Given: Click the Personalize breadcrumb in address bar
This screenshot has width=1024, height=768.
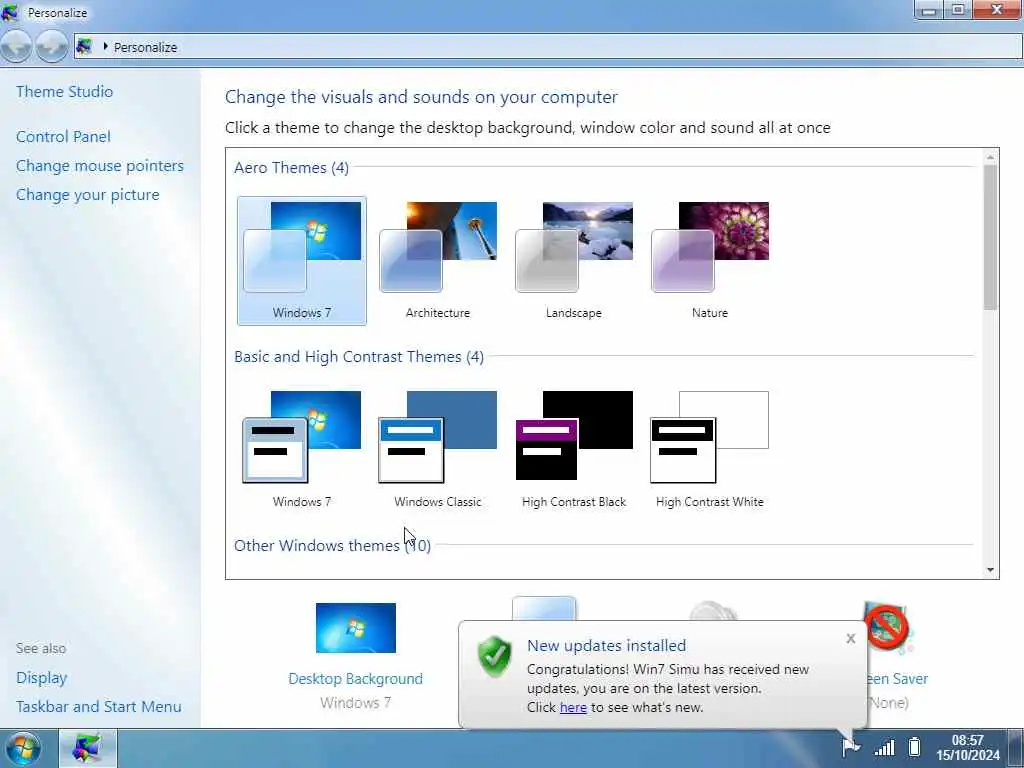Looking at the screenshot, I should click(146, 47).
